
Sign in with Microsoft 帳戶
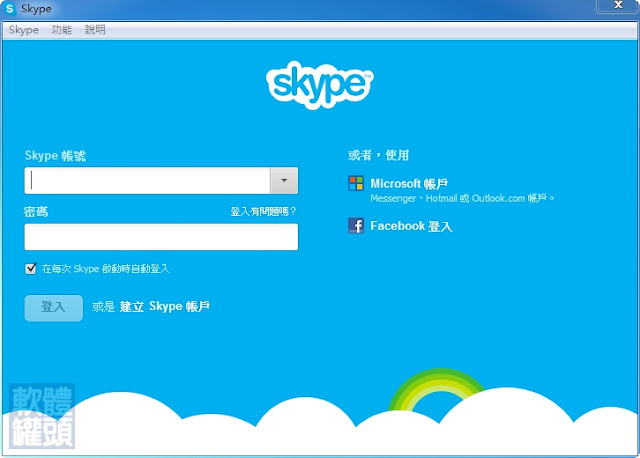click(409, 184)
